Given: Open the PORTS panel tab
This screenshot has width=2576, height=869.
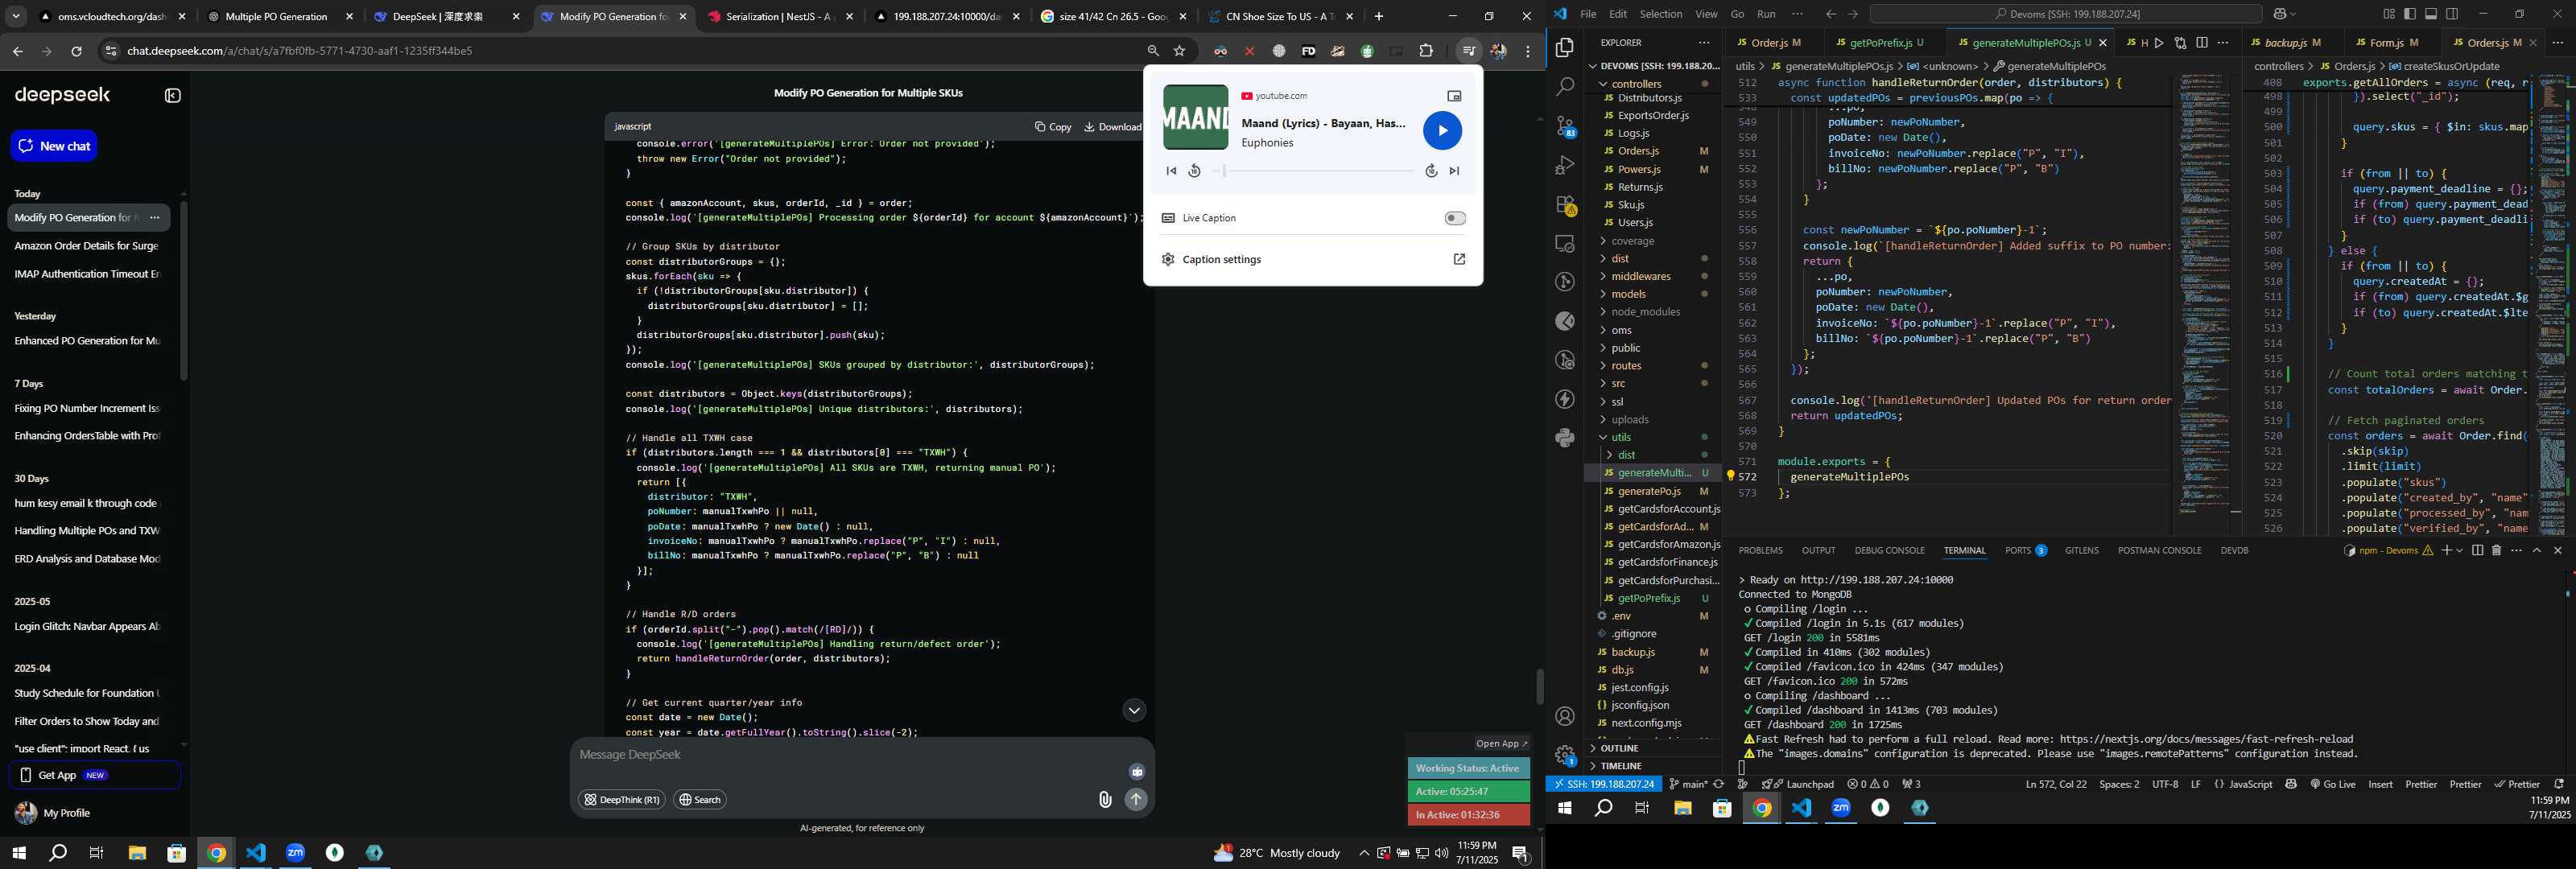Looking at the screenshot, I should tap(2025, 551).
